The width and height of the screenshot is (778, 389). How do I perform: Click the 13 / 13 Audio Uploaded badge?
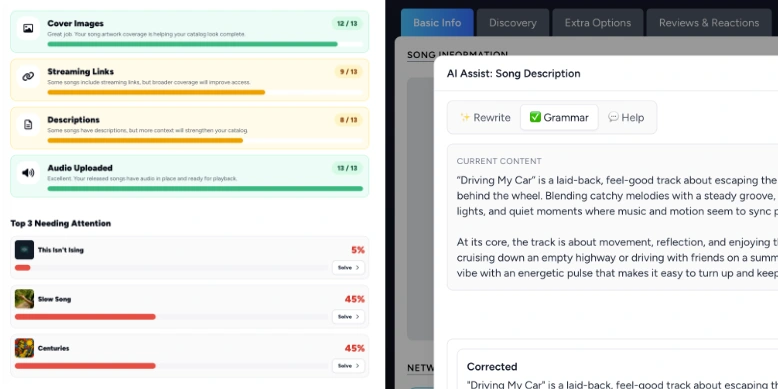347,168
